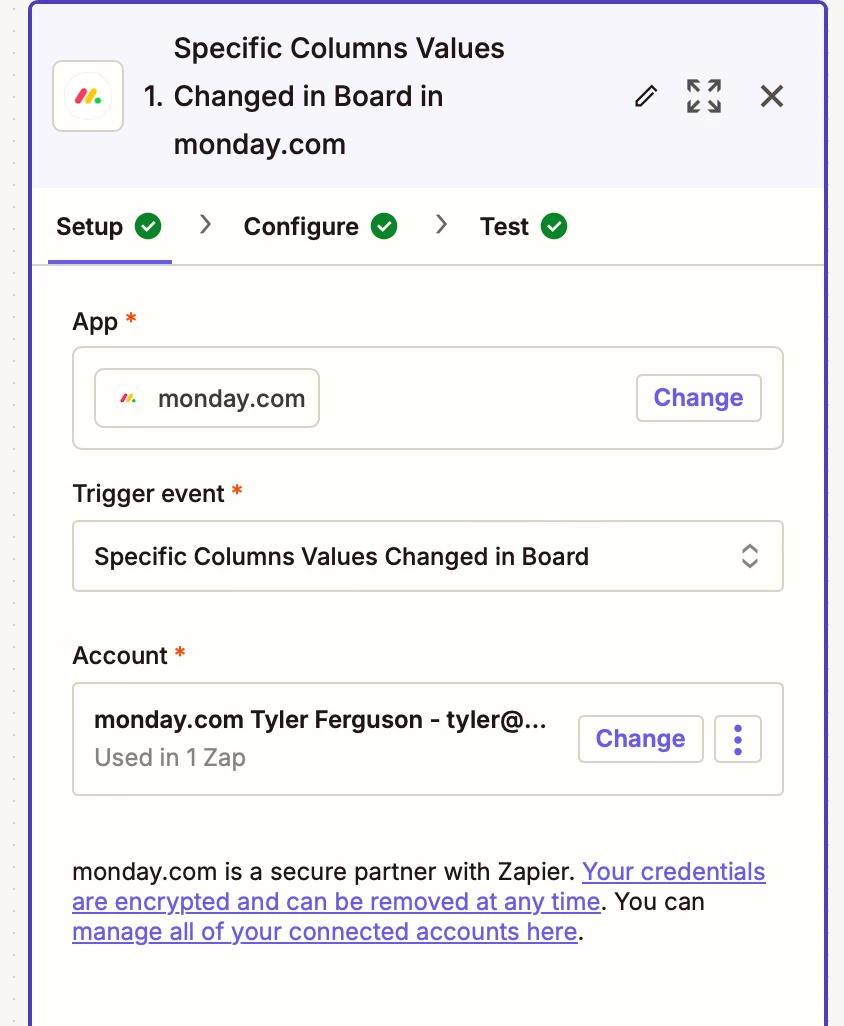Click the green checkmark beside Configure
The width and height of the screenshot is (844, 1026).
[x=384, y=226]
